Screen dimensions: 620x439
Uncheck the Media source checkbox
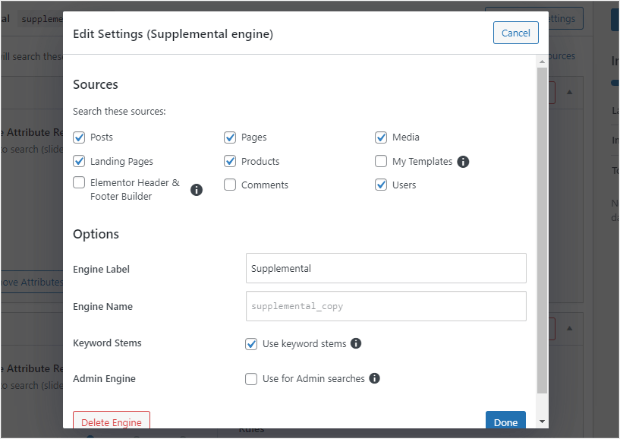(x=381, y=137)
